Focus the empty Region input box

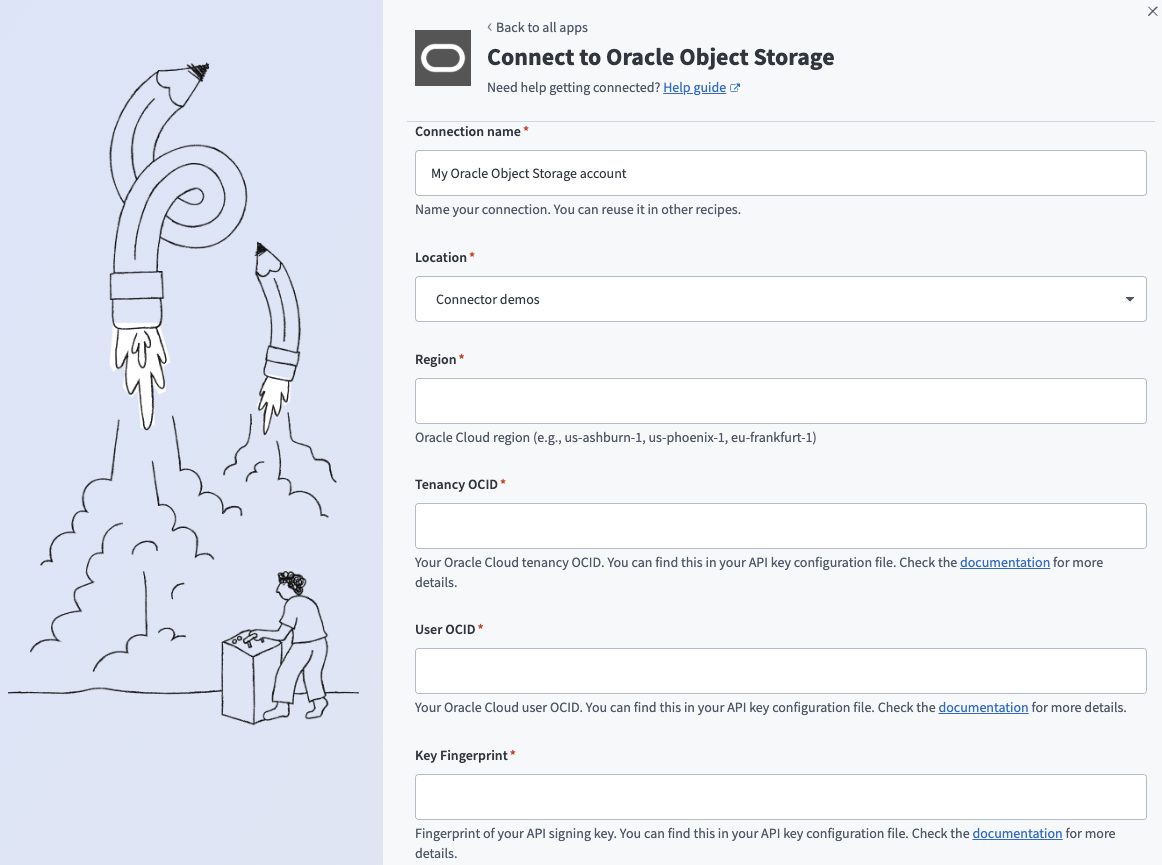(780, 400)
